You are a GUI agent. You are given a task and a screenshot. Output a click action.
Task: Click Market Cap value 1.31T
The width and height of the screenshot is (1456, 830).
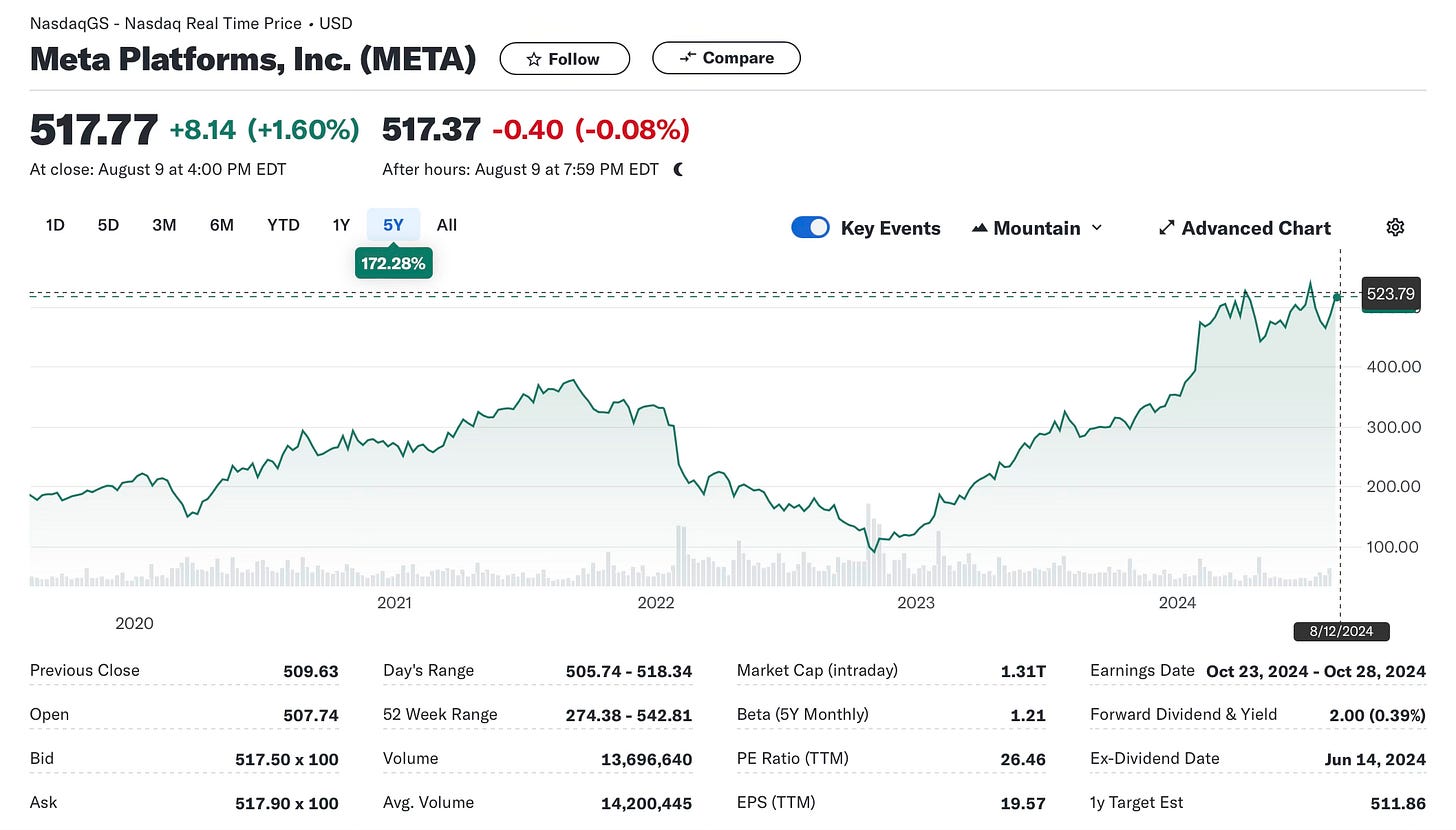[x=1023, y=671]
